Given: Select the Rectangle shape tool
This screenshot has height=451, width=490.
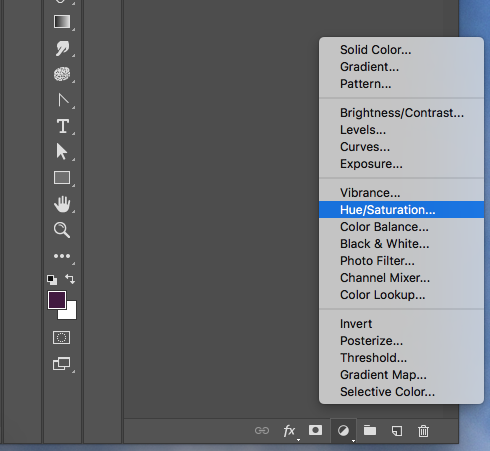Looking at the screenshot, I should click(62, 178).
